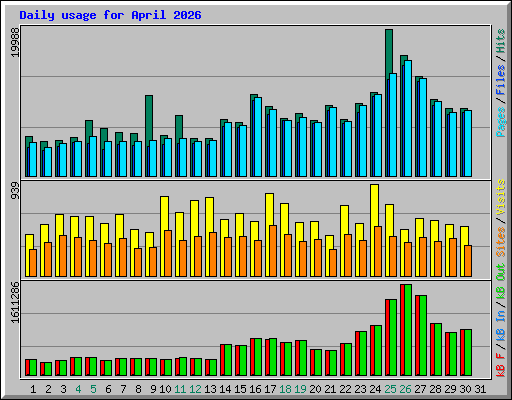This screenshot has height=400, width=512.
Task: Click the 1611286 kB axis label
Action: (x=15, y=303)
